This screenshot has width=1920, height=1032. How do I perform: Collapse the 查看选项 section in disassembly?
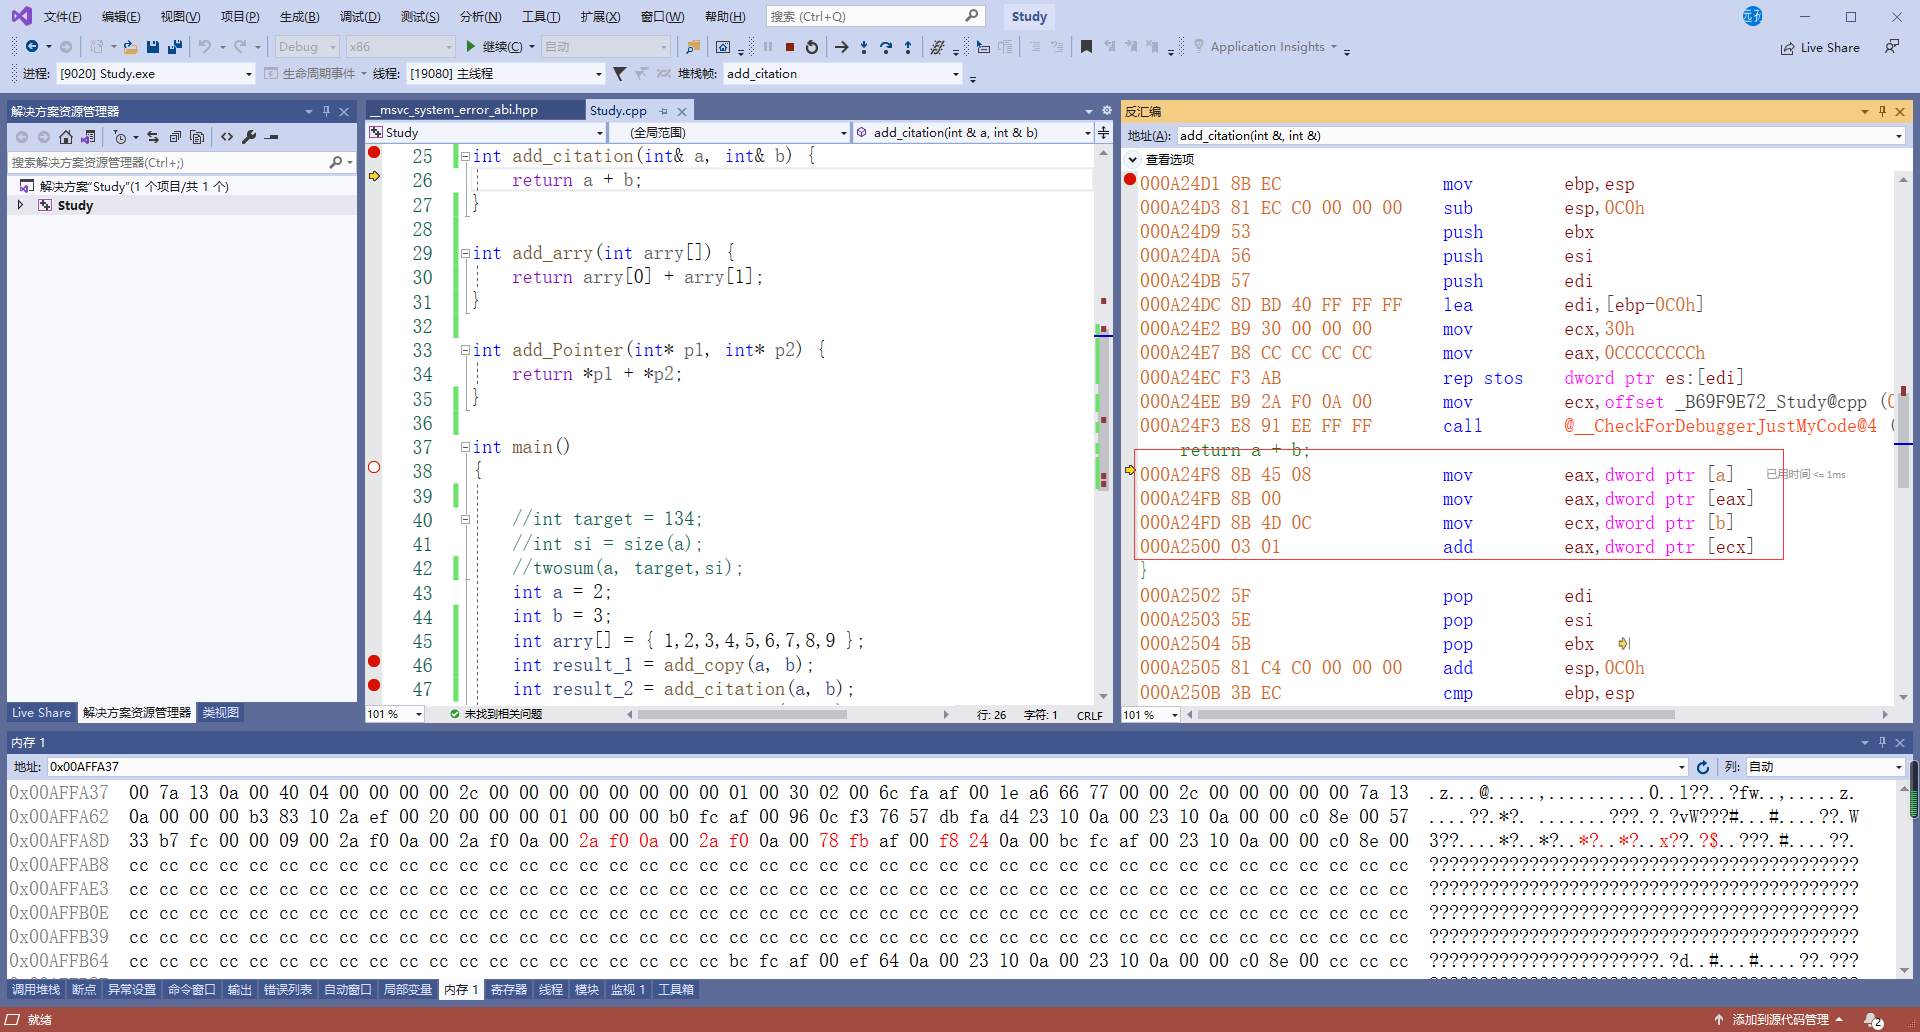(x=1133, y=160)
